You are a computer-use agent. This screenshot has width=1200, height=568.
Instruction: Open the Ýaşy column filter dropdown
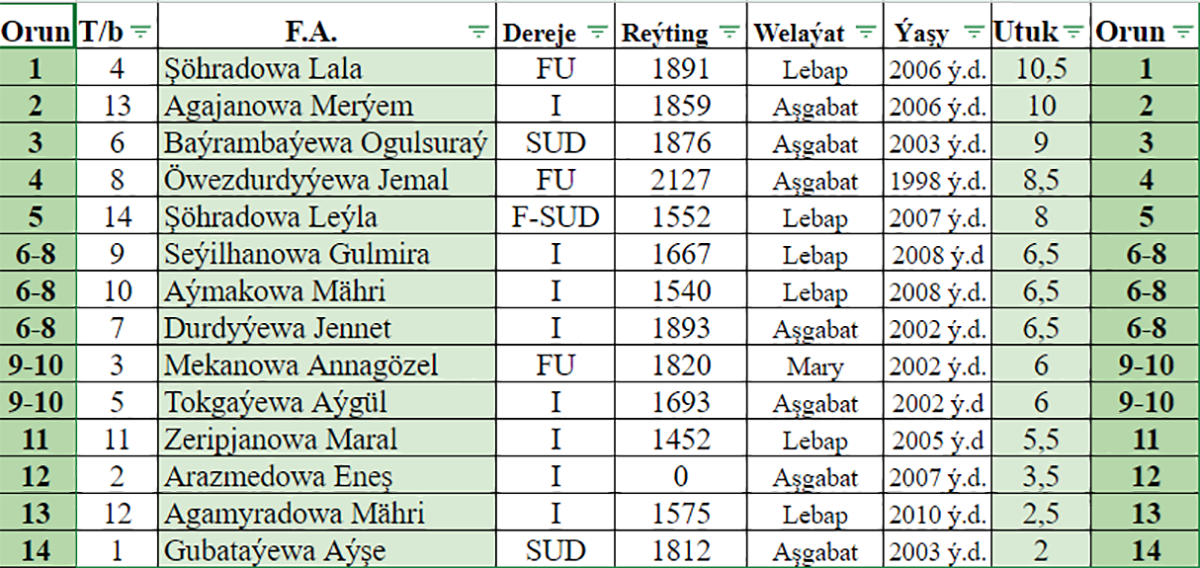(x=973, y=33)
